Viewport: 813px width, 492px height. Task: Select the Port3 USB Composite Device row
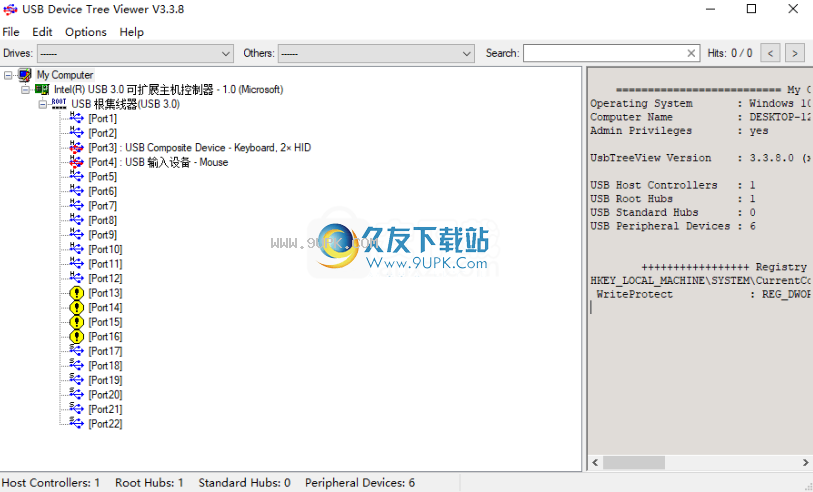[200, 148]
